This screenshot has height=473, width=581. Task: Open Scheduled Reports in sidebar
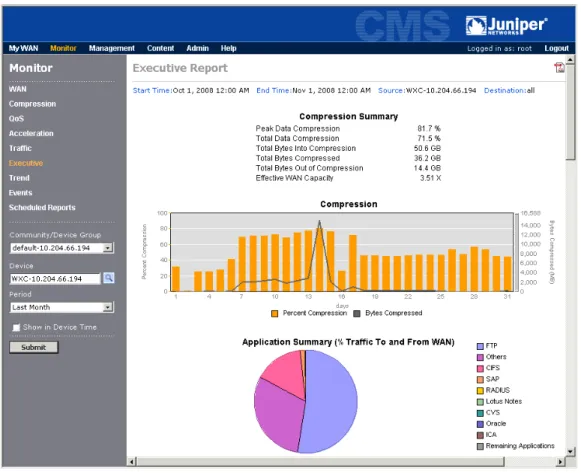(x=42, y=207)
